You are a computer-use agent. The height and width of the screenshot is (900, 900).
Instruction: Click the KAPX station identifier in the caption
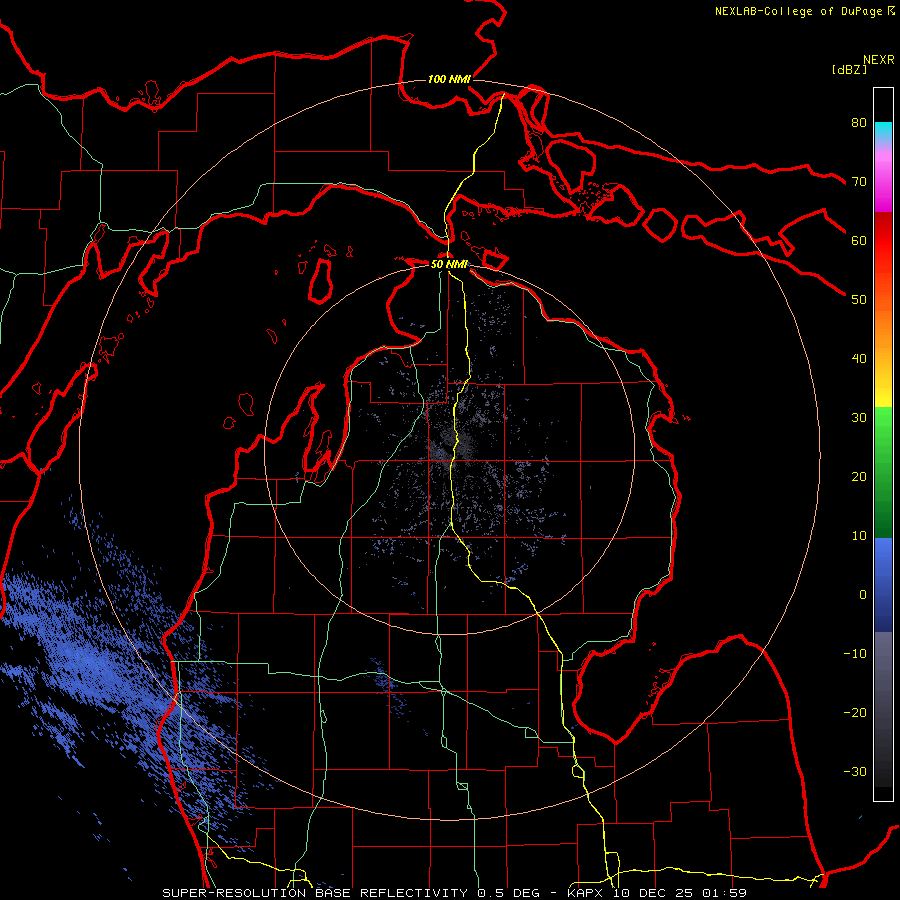pyautogui.click(x=587, y=893)
